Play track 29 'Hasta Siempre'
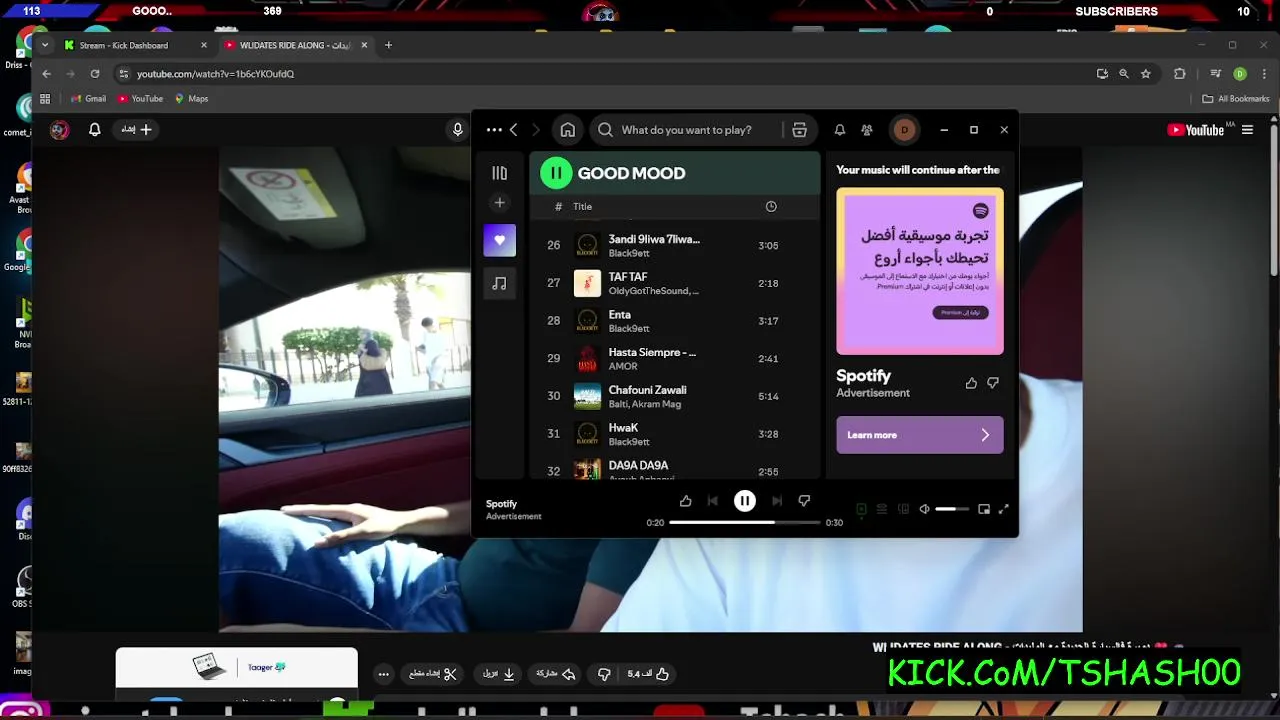Image resolution: width=1280 pixels, height=720 pixels. (x=674, y=359)
